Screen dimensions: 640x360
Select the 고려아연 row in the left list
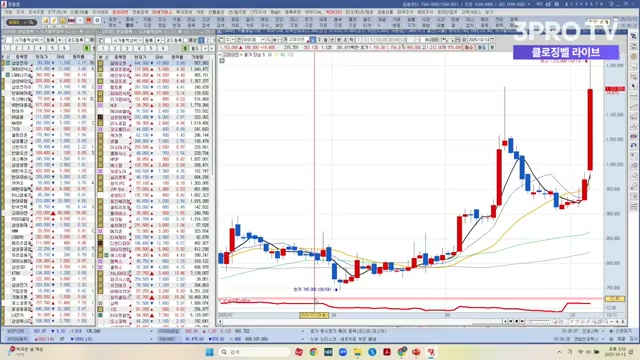(48, 213)
